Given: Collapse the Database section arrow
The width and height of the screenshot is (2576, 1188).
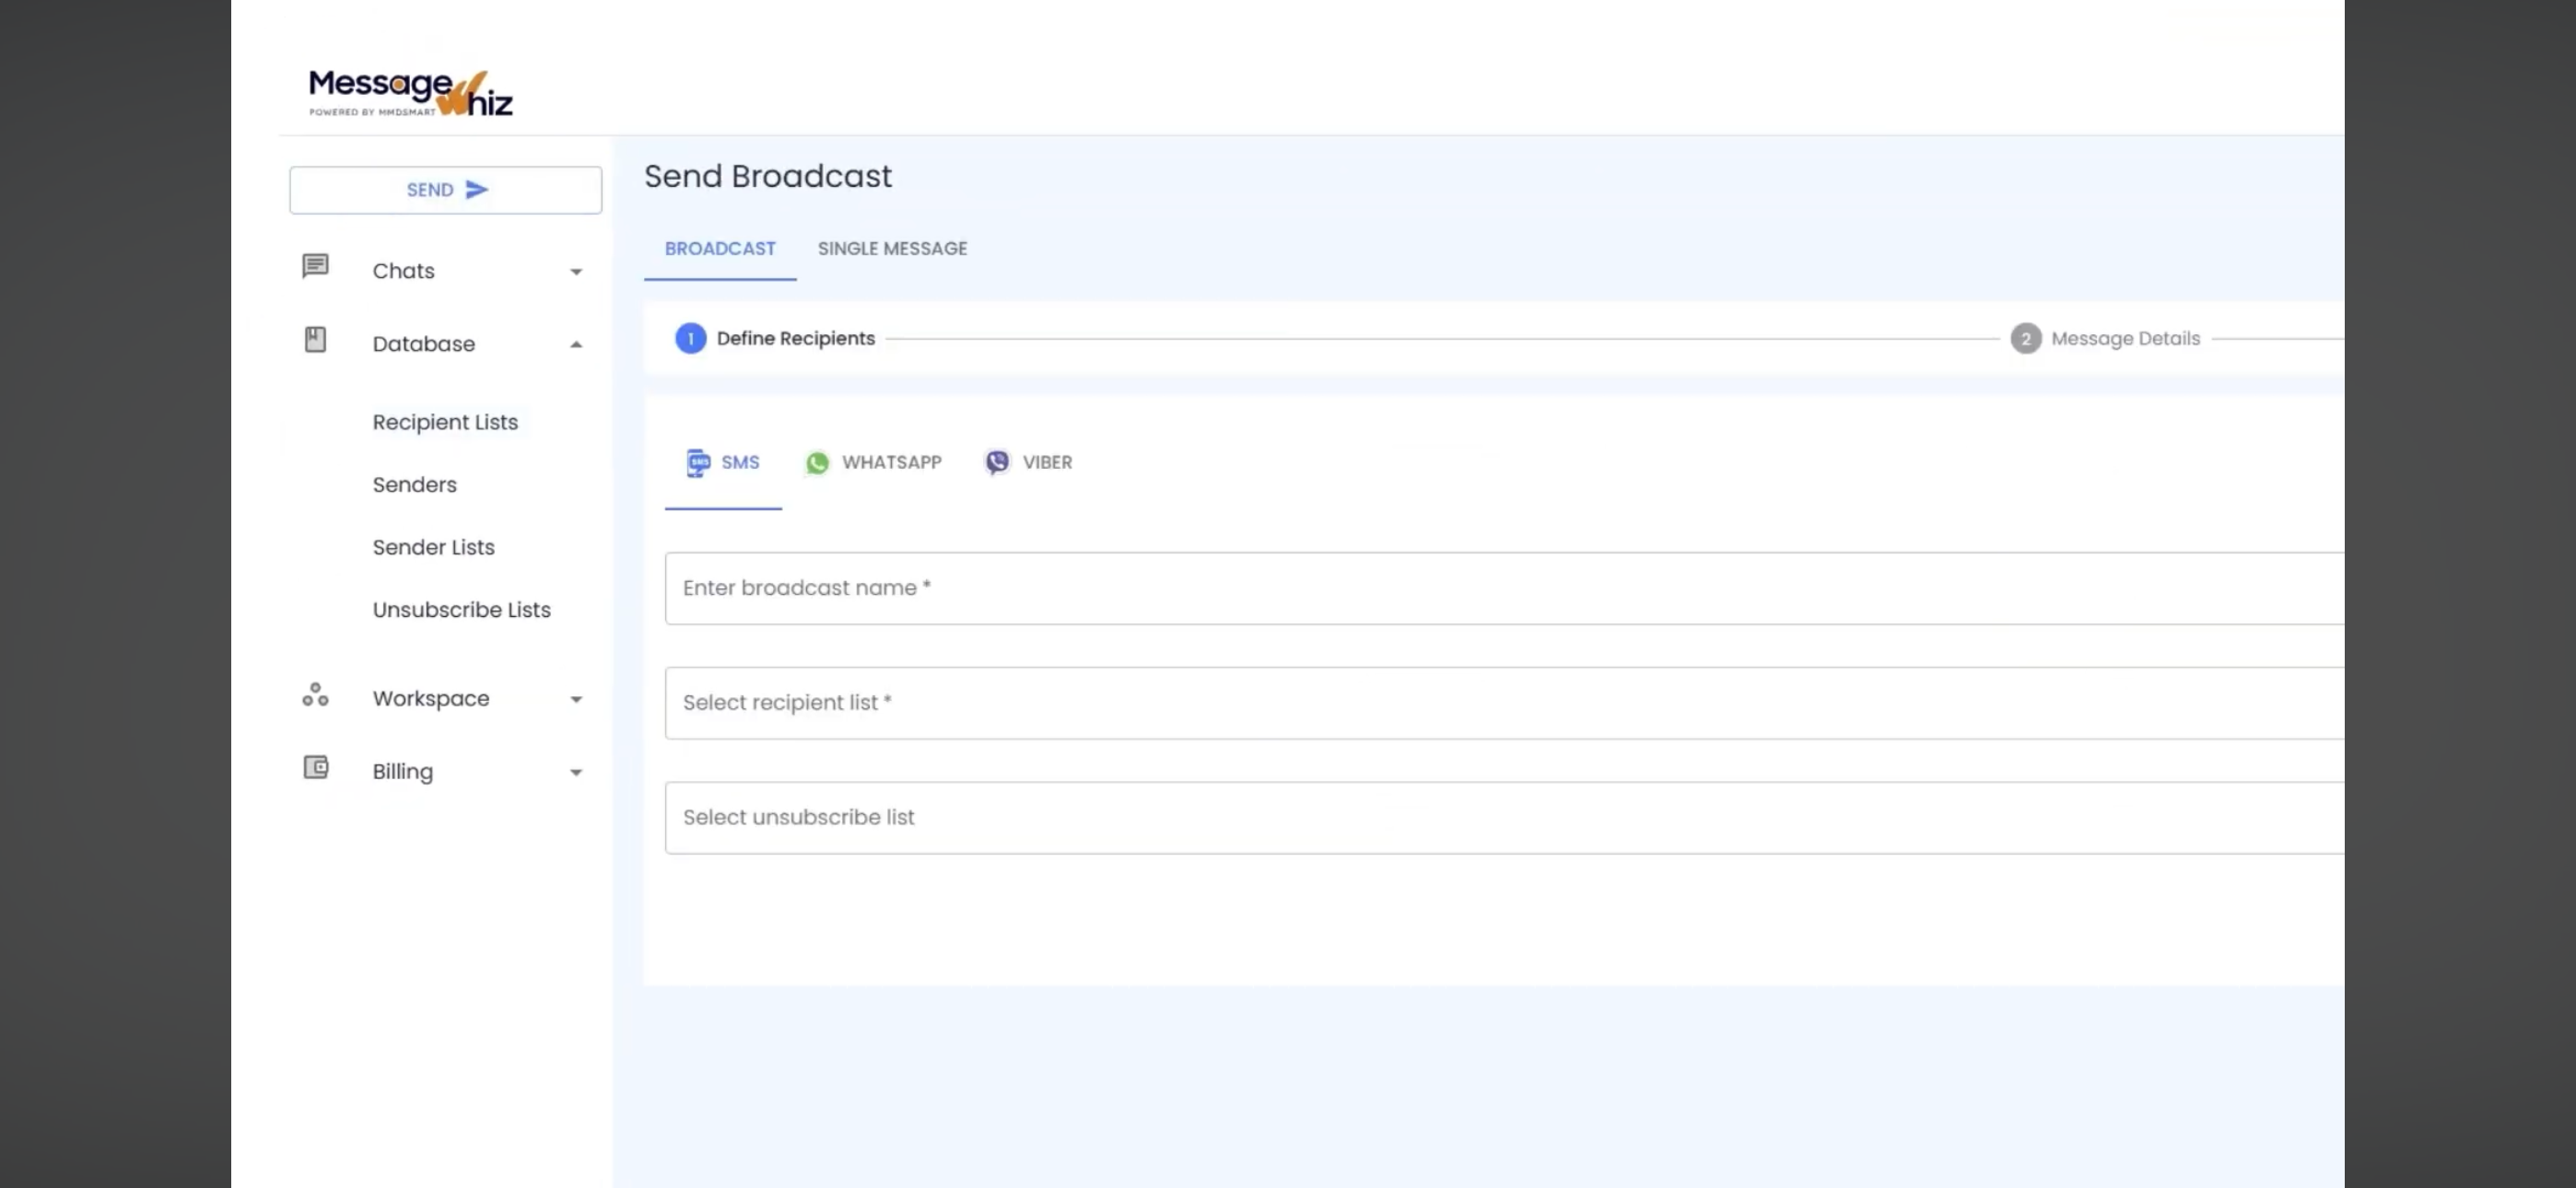Looking at the screenshot, I should [x=576, y=345].
